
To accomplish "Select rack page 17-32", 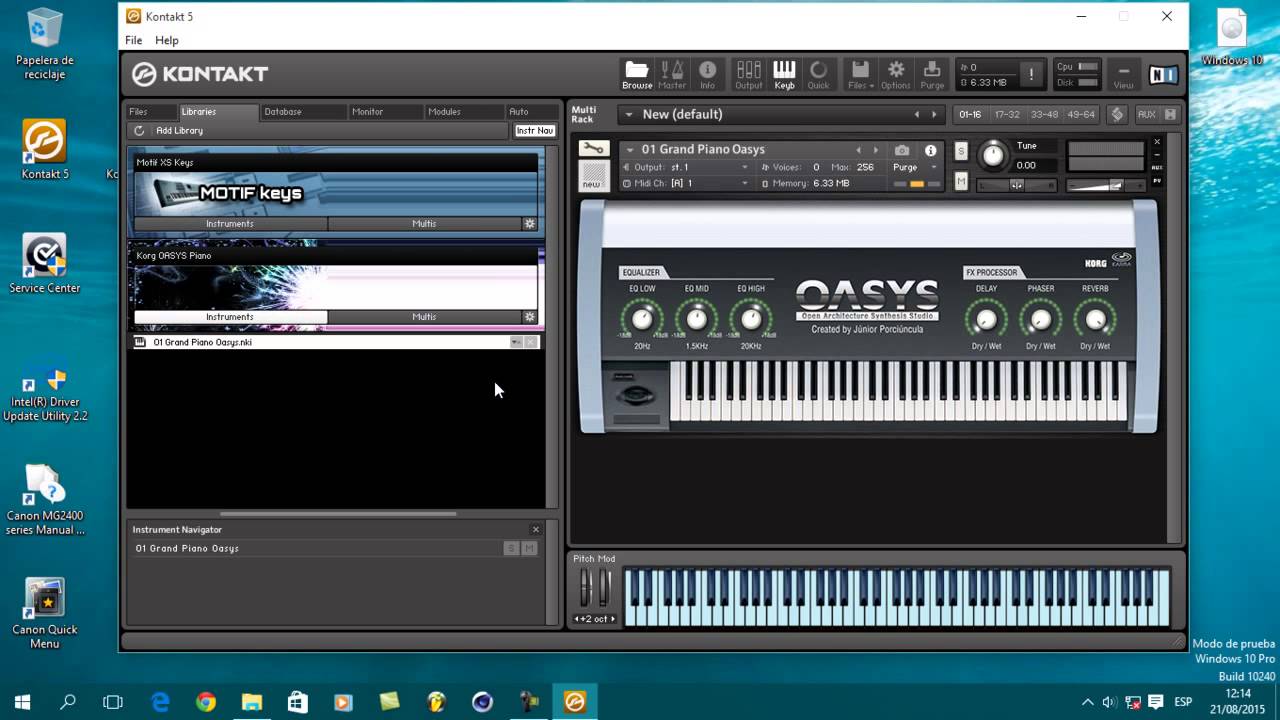I will tap(1007, 115).
